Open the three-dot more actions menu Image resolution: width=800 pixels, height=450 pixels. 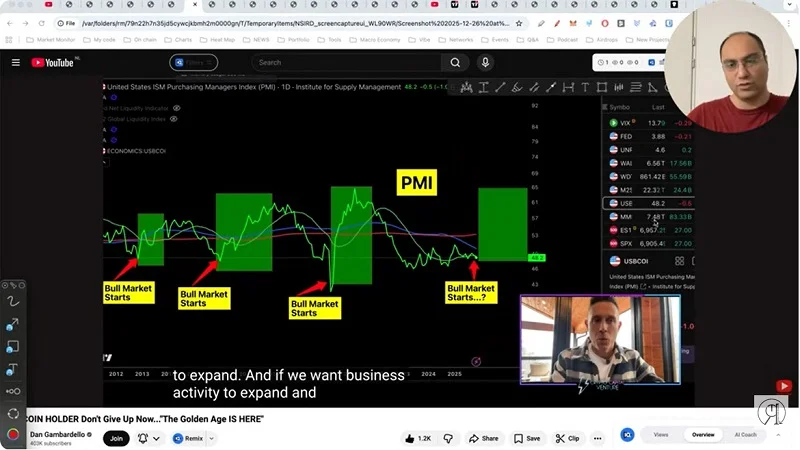click(597, 438)
